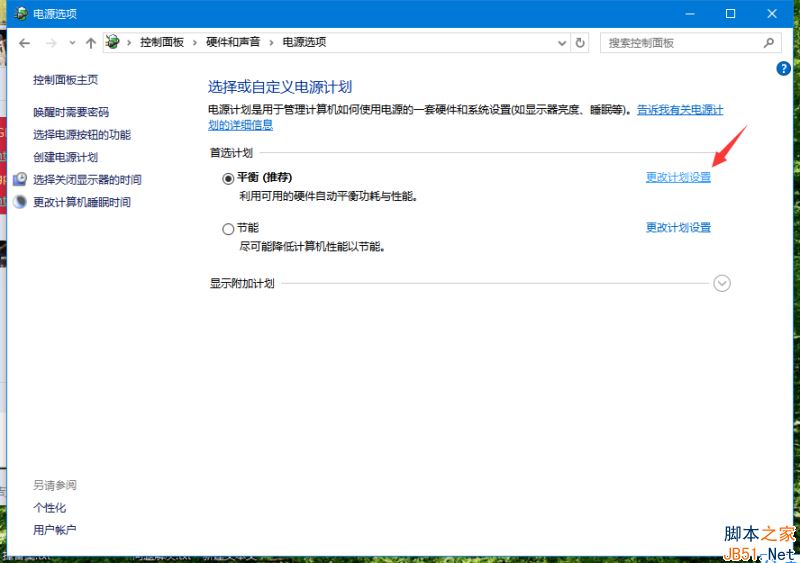Open 唤醒时需要密码 link
This screenshot has width=800, height=563.
point(71,112)
